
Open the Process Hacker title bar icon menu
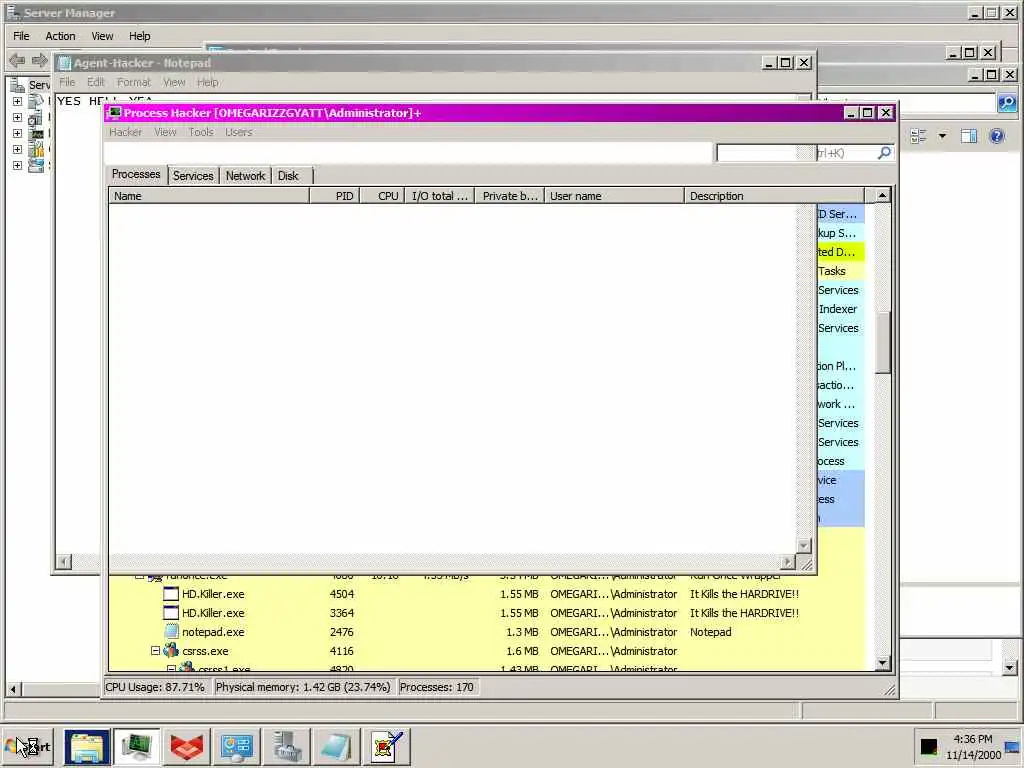[x=115, y=113]
